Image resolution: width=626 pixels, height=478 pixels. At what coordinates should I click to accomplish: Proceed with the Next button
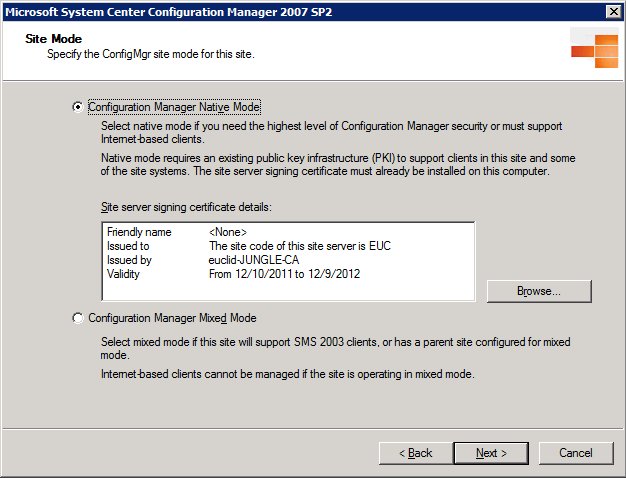point(491,453)
